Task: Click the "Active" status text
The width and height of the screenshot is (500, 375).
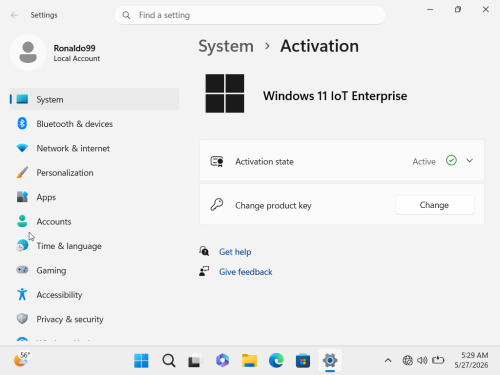Action: (424, 162)
